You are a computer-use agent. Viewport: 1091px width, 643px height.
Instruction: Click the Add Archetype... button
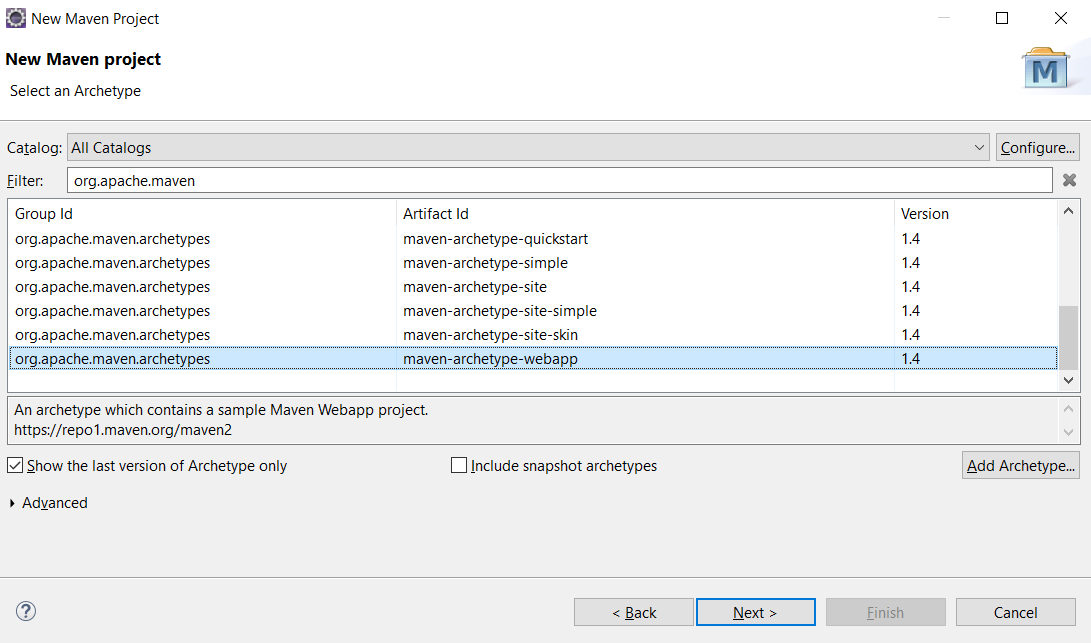pyautogui.click(x=1021, y=466)
